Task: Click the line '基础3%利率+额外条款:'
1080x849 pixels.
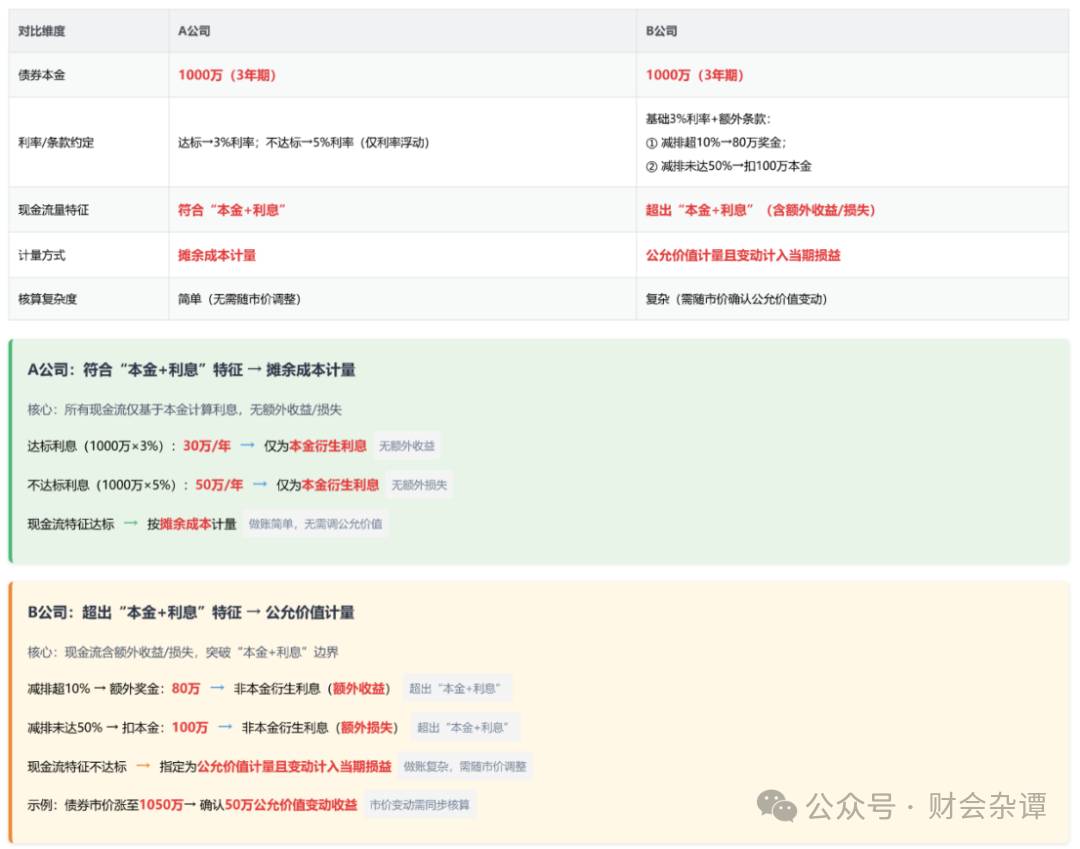Action: coord(708,119)
